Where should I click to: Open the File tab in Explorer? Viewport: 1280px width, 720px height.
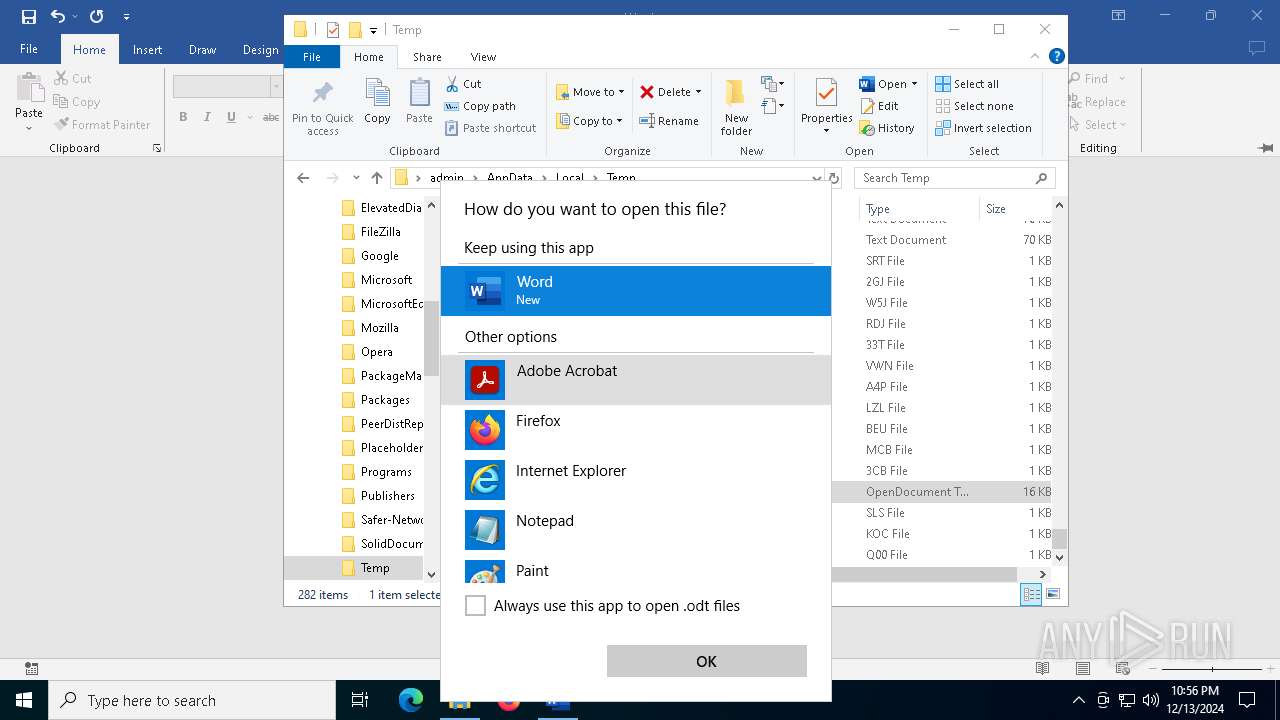[312, 57]
